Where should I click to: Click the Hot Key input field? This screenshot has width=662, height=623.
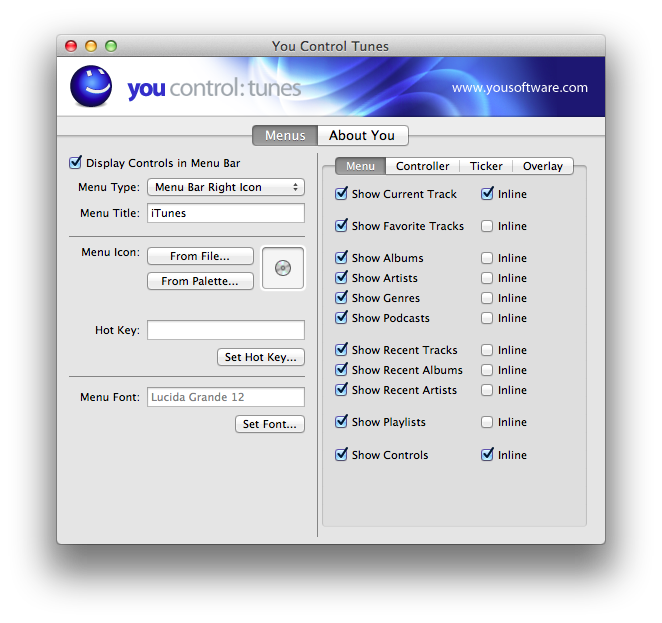[x=226, y=330]
